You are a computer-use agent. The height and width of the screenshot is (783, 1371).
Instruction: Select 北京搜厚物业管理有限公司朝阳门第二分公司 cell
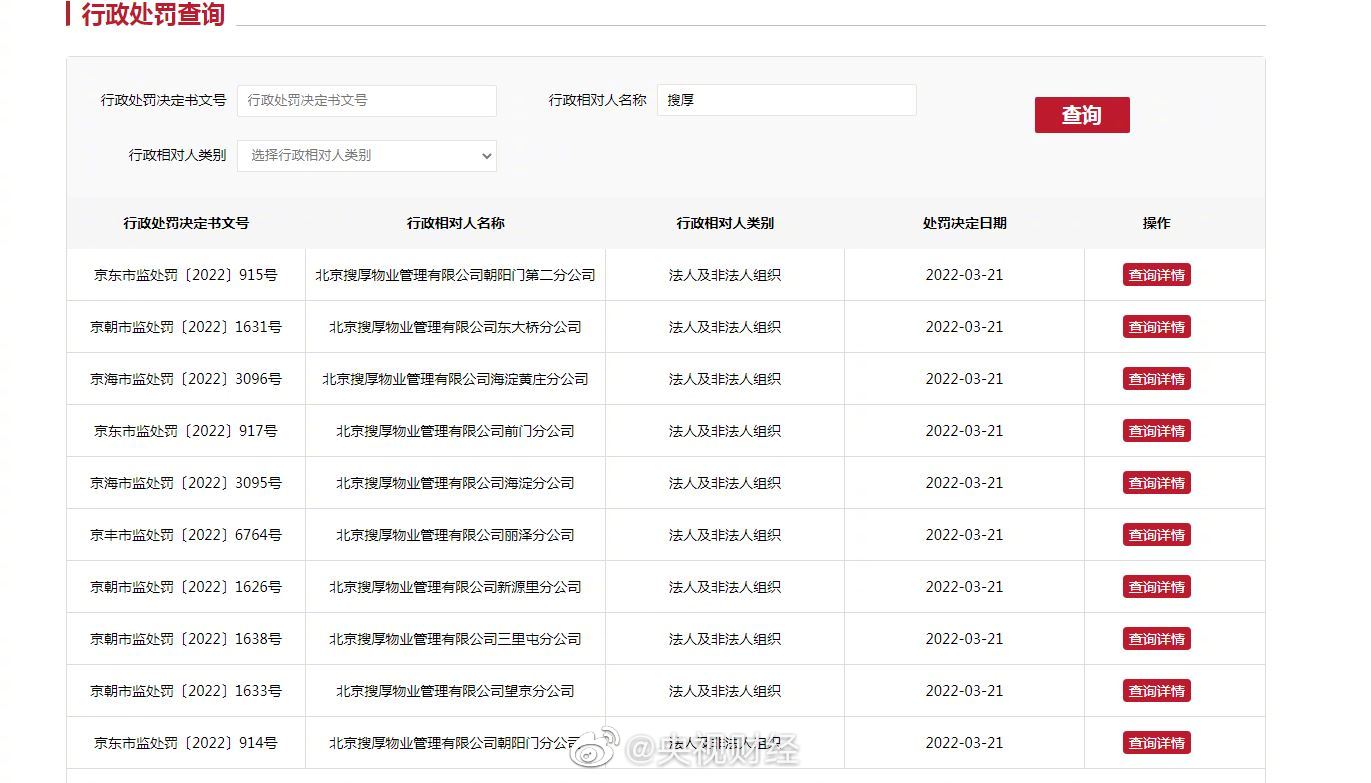[455, 275]
